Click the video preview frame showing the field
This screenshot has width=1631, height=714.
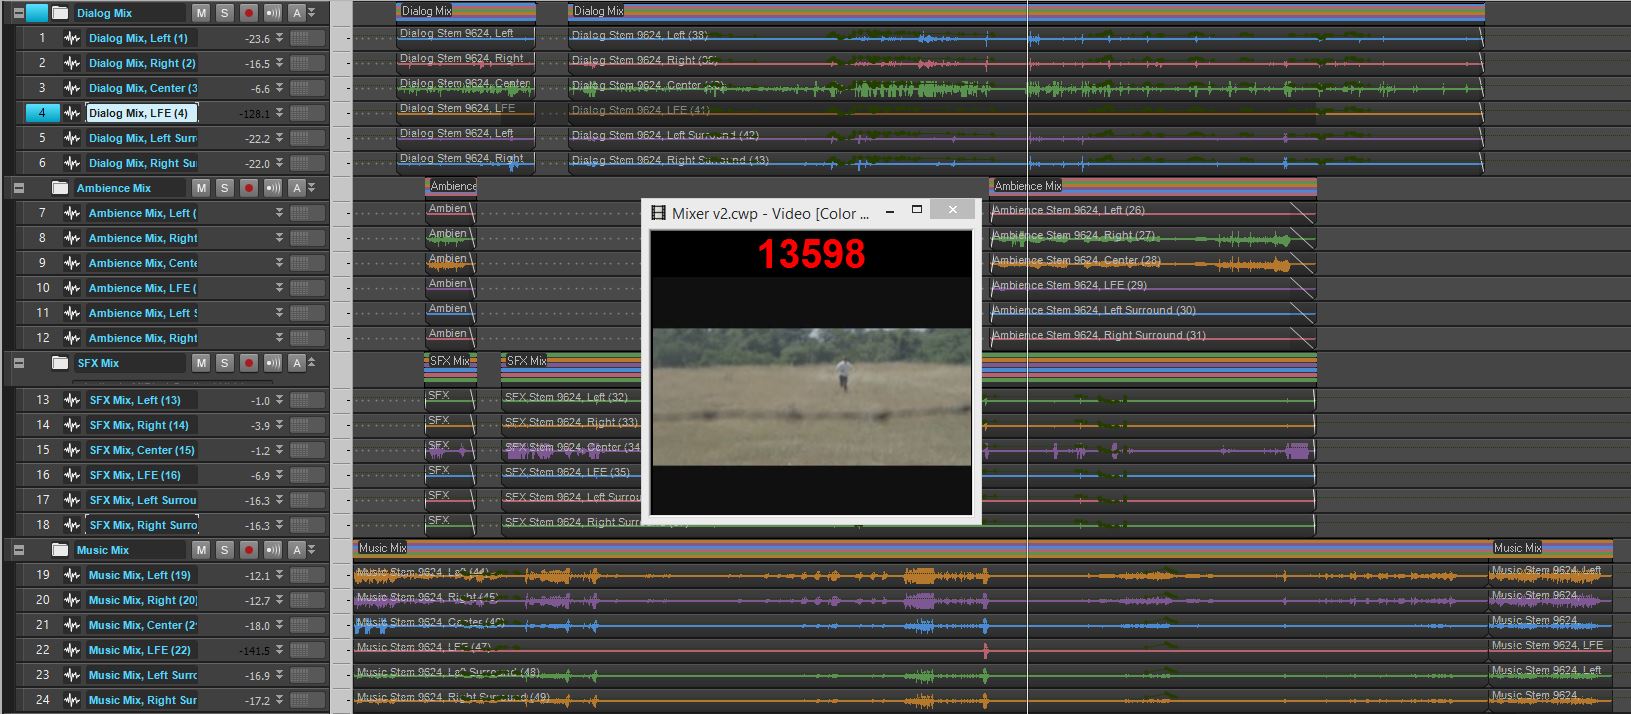811,396
